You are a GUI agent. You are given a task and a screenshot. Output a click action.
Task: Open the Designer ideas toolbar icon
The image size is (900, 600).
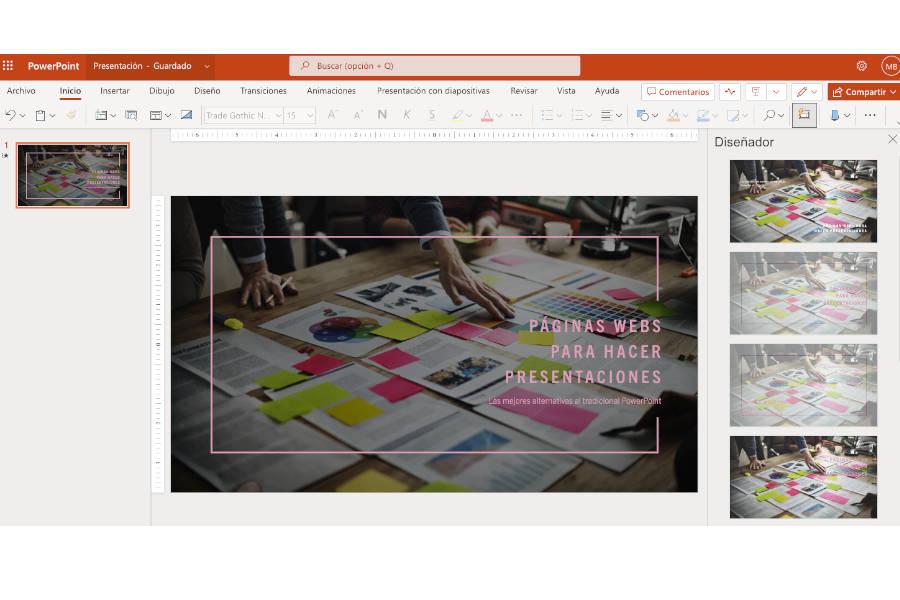(x=803, y=115)
